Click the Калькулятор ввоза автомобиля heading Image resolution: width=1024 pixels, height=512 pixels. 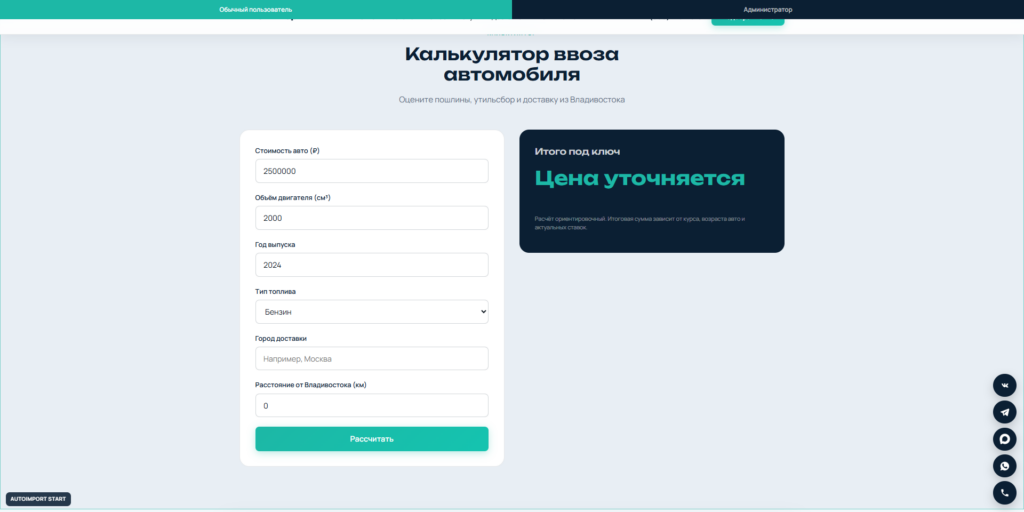pos(512,64)
